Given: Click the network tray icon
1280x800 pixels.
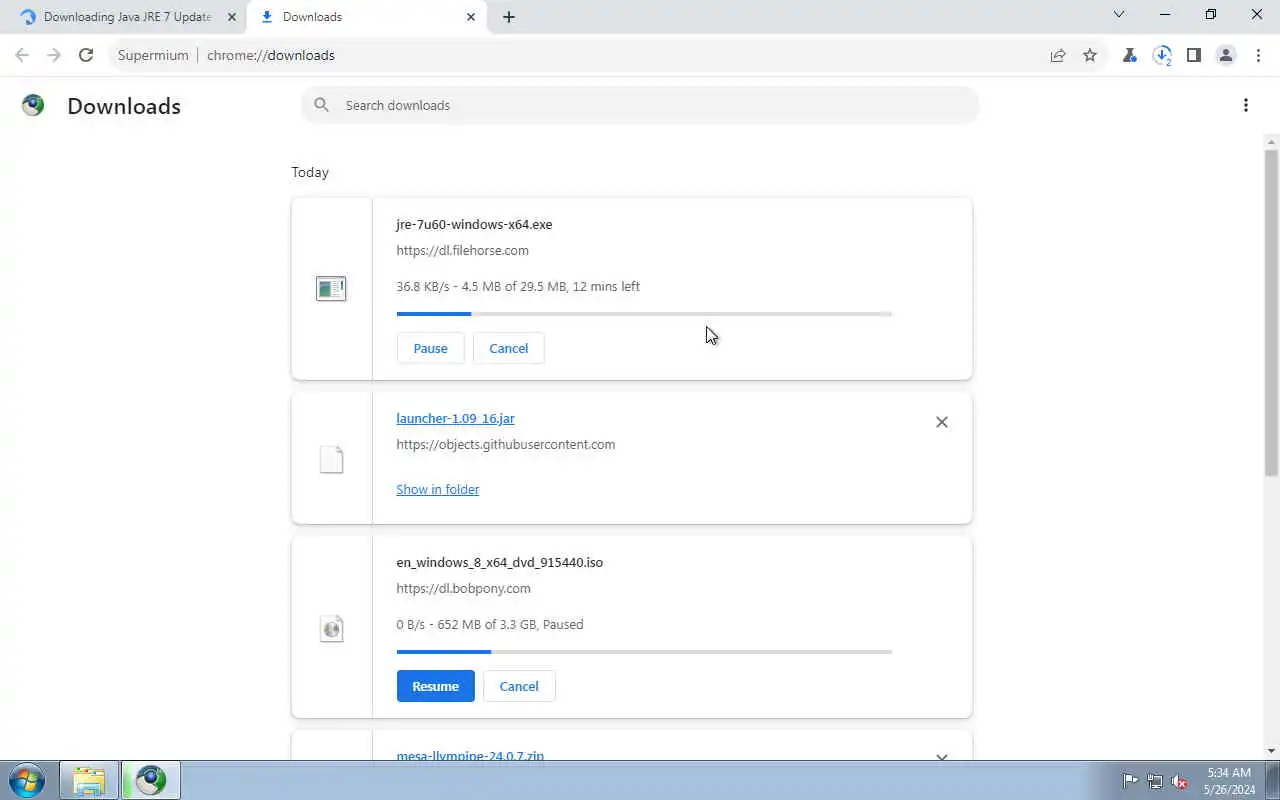Looking at the screenshot, I should tap(1155, 781).
